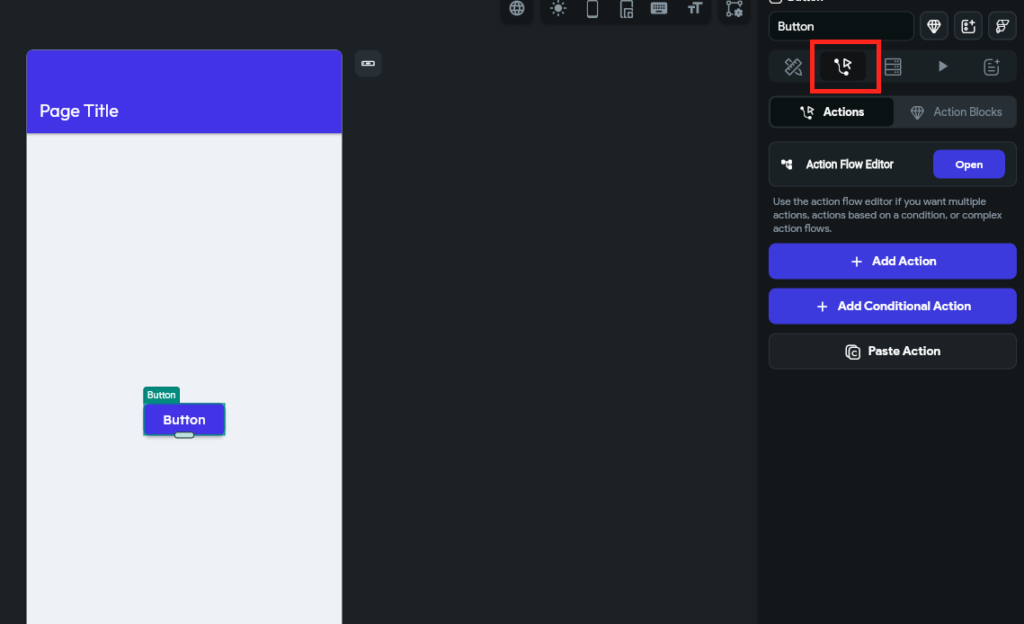The width and height of the screenshot is (1024, 624).
Task: Select the Actions flow panel icon
Action: [x=843, y=67]
